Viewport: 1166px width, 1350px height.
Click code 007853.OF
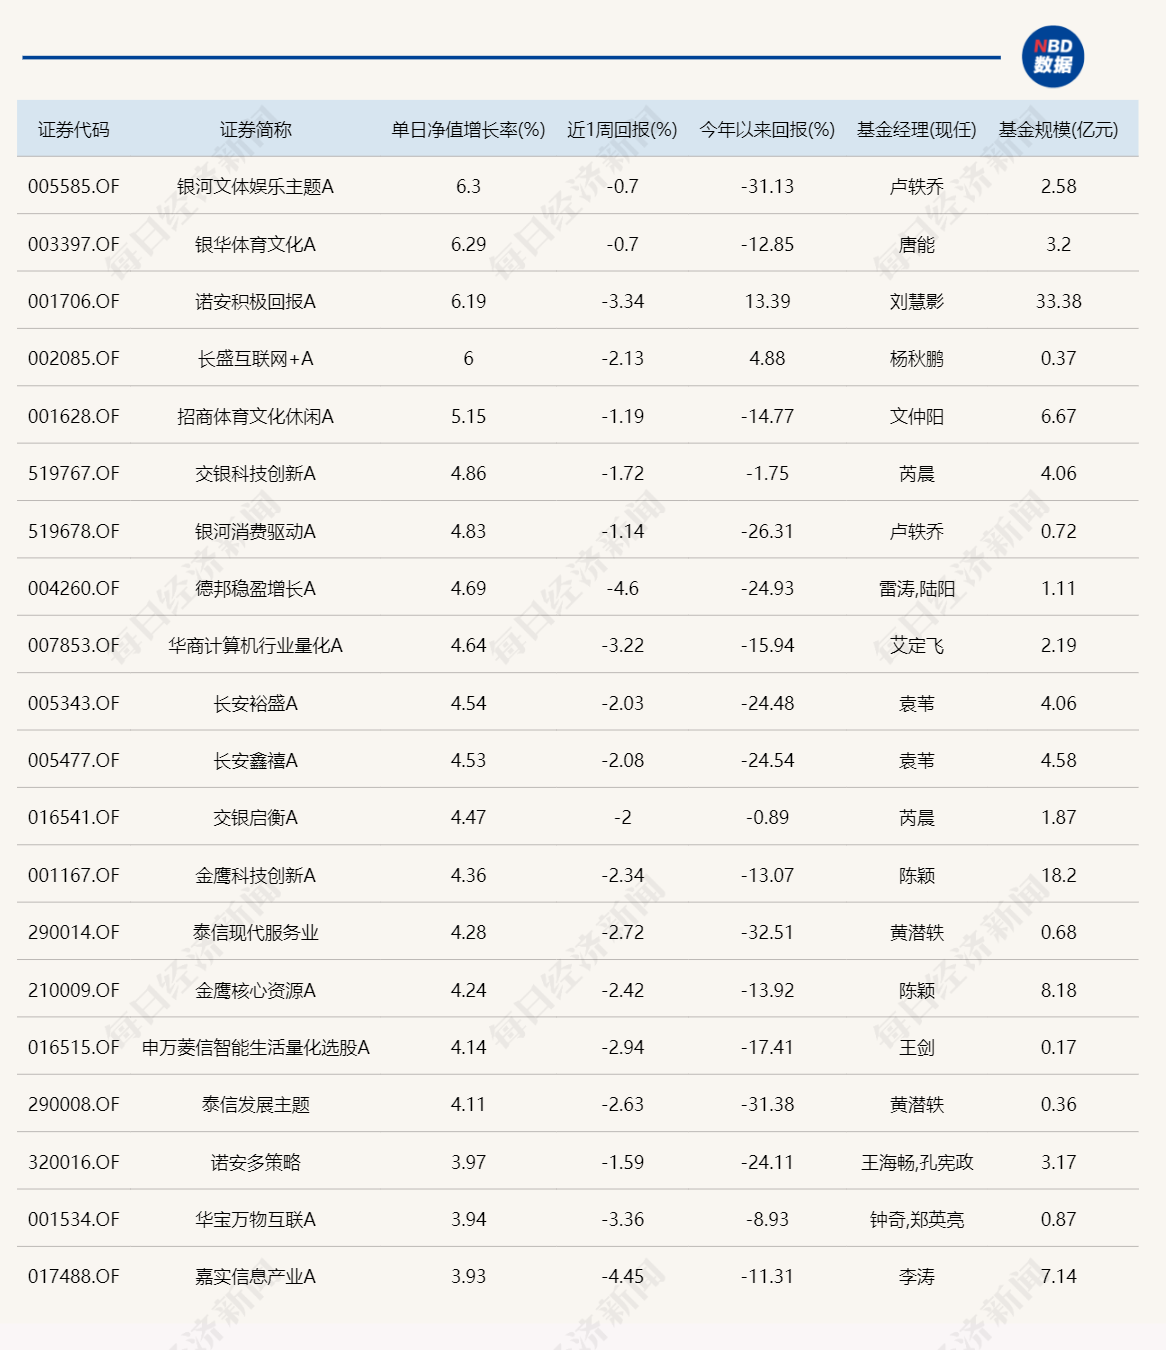tap(74, 645)
